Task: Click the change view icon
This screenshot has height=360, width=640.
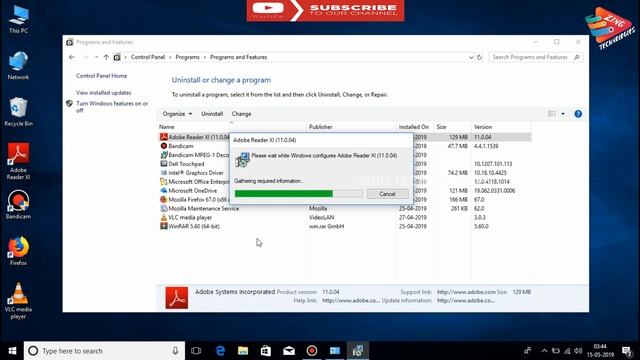Action: coord(552,114)
